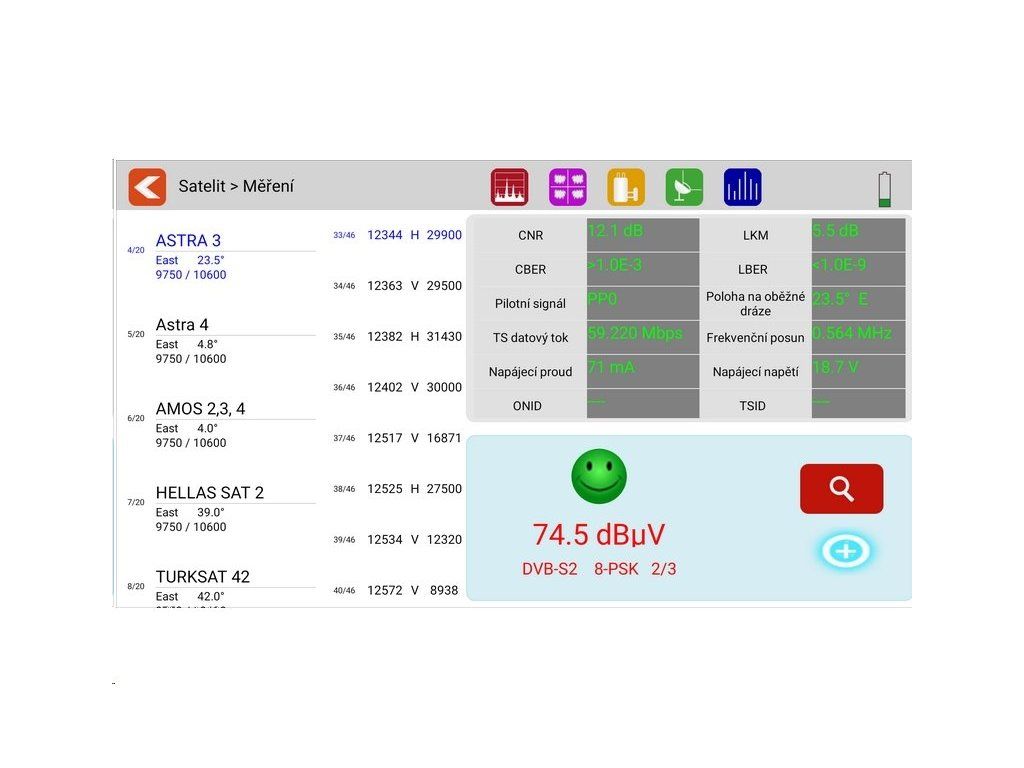Click the CBER label
1024x768 pixels.
530,269
